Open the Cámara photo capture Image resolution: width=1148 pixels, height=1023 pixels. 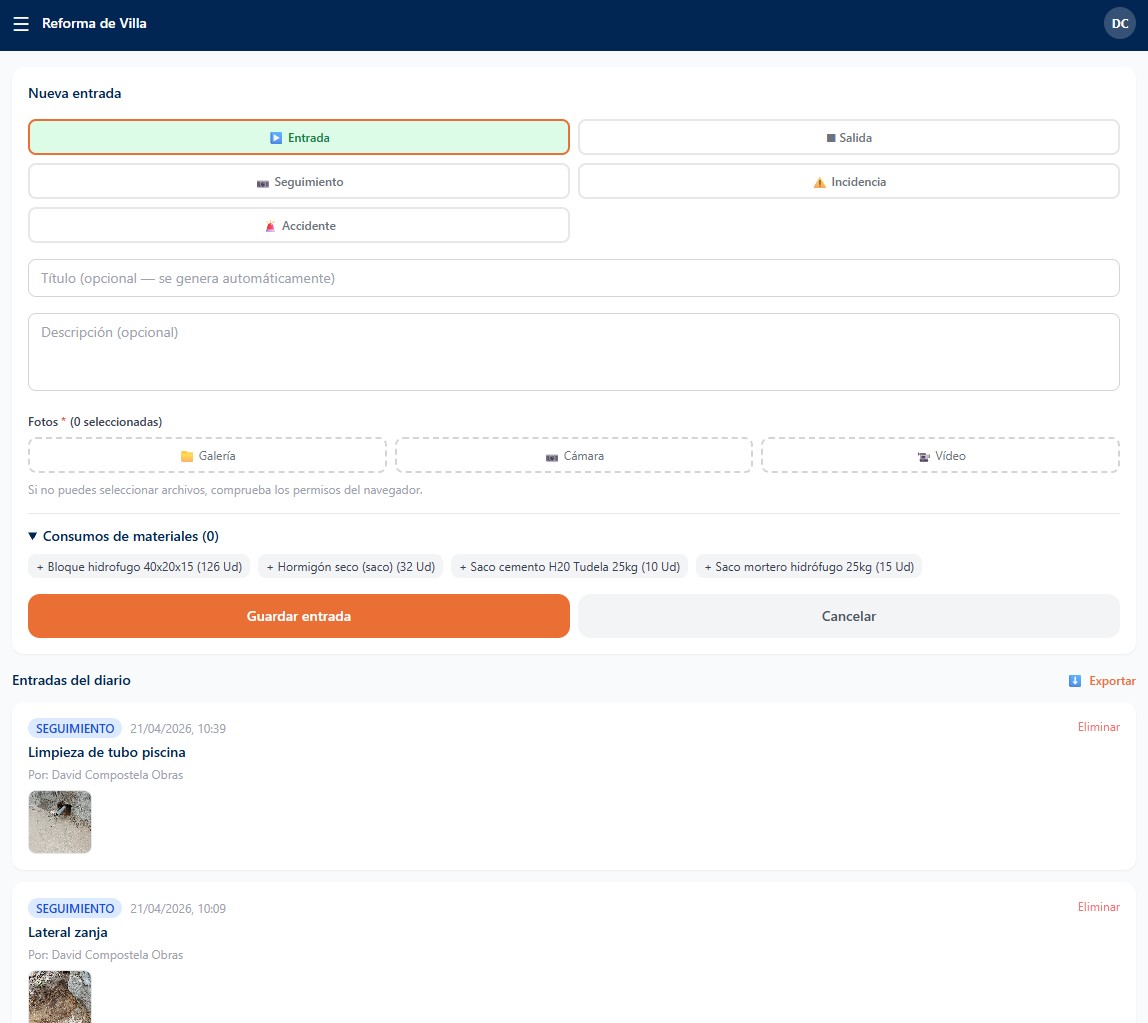[x=574, y=455]
